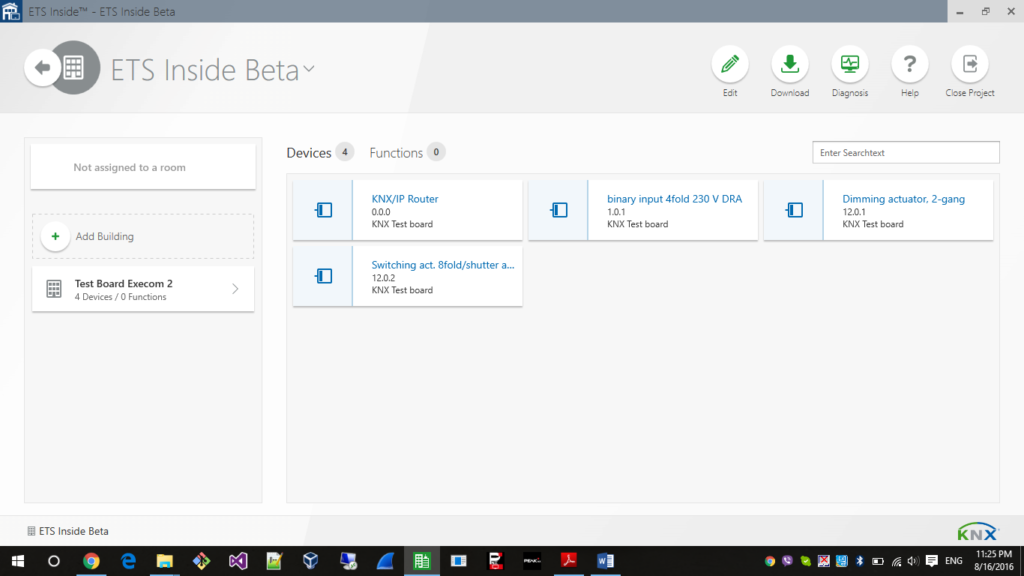Screen dimensions: 1024x576
Task: Select the Test Board Execom 2 building
Action: 143,289
